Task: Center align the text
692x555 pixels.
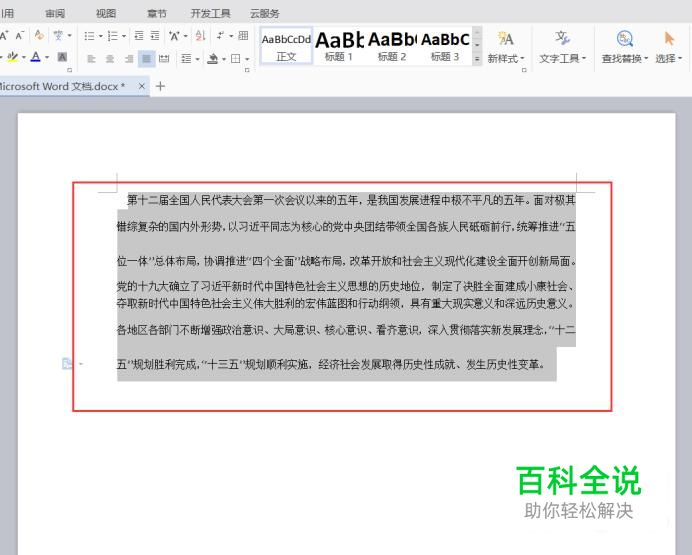Action: pos(110,58)
